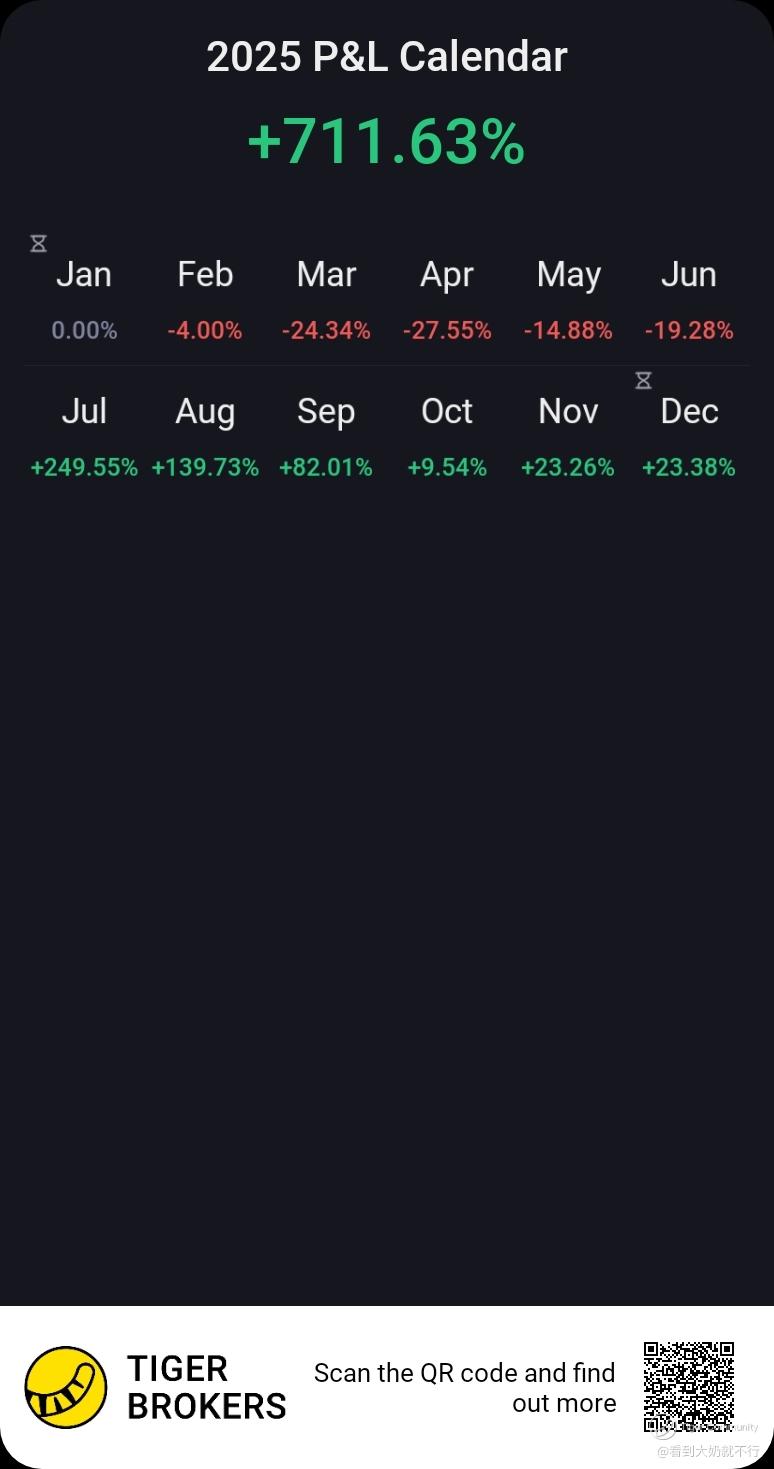Click the Dec +23.38% value
Image resolution: width=774 pixels, height=1469 pixels.
click(x=689, y=467)
